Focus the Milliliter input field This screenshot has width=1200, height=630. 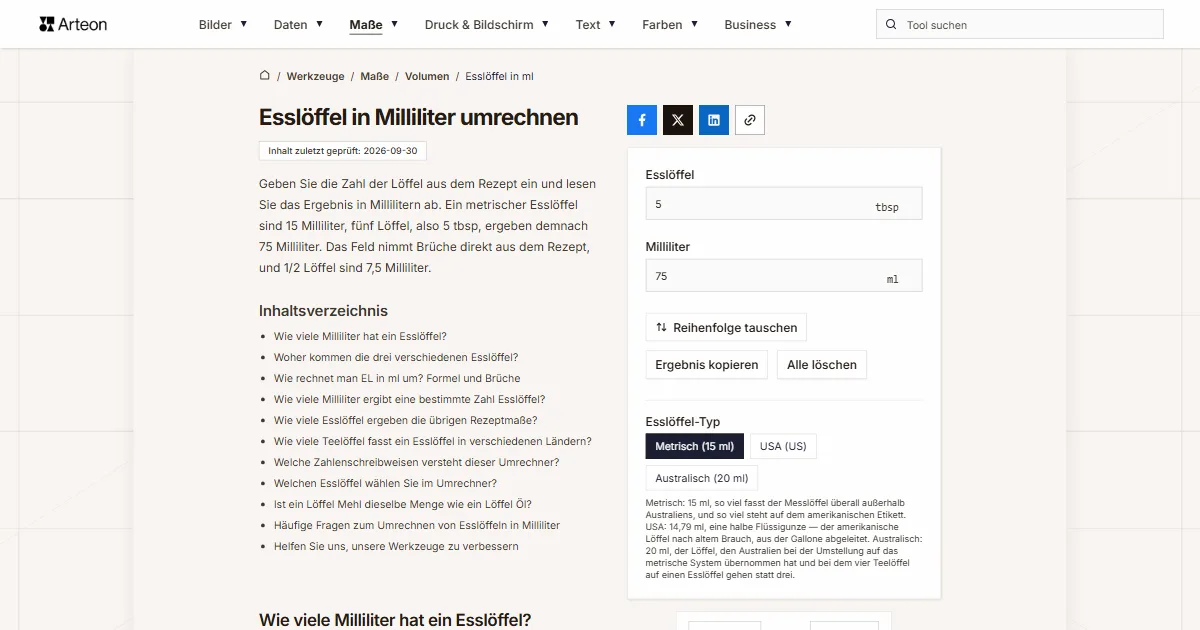click(784, 276)
